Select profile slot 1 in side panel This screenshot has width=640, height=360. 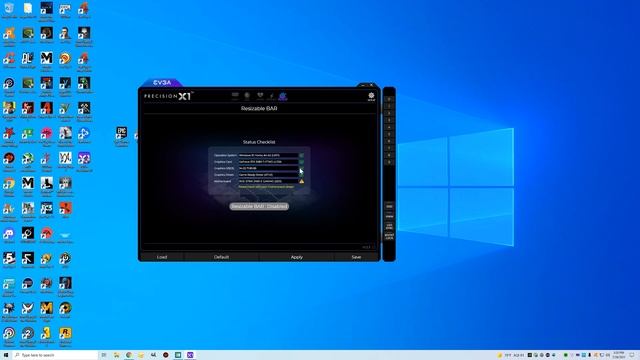tap(389, 106)
